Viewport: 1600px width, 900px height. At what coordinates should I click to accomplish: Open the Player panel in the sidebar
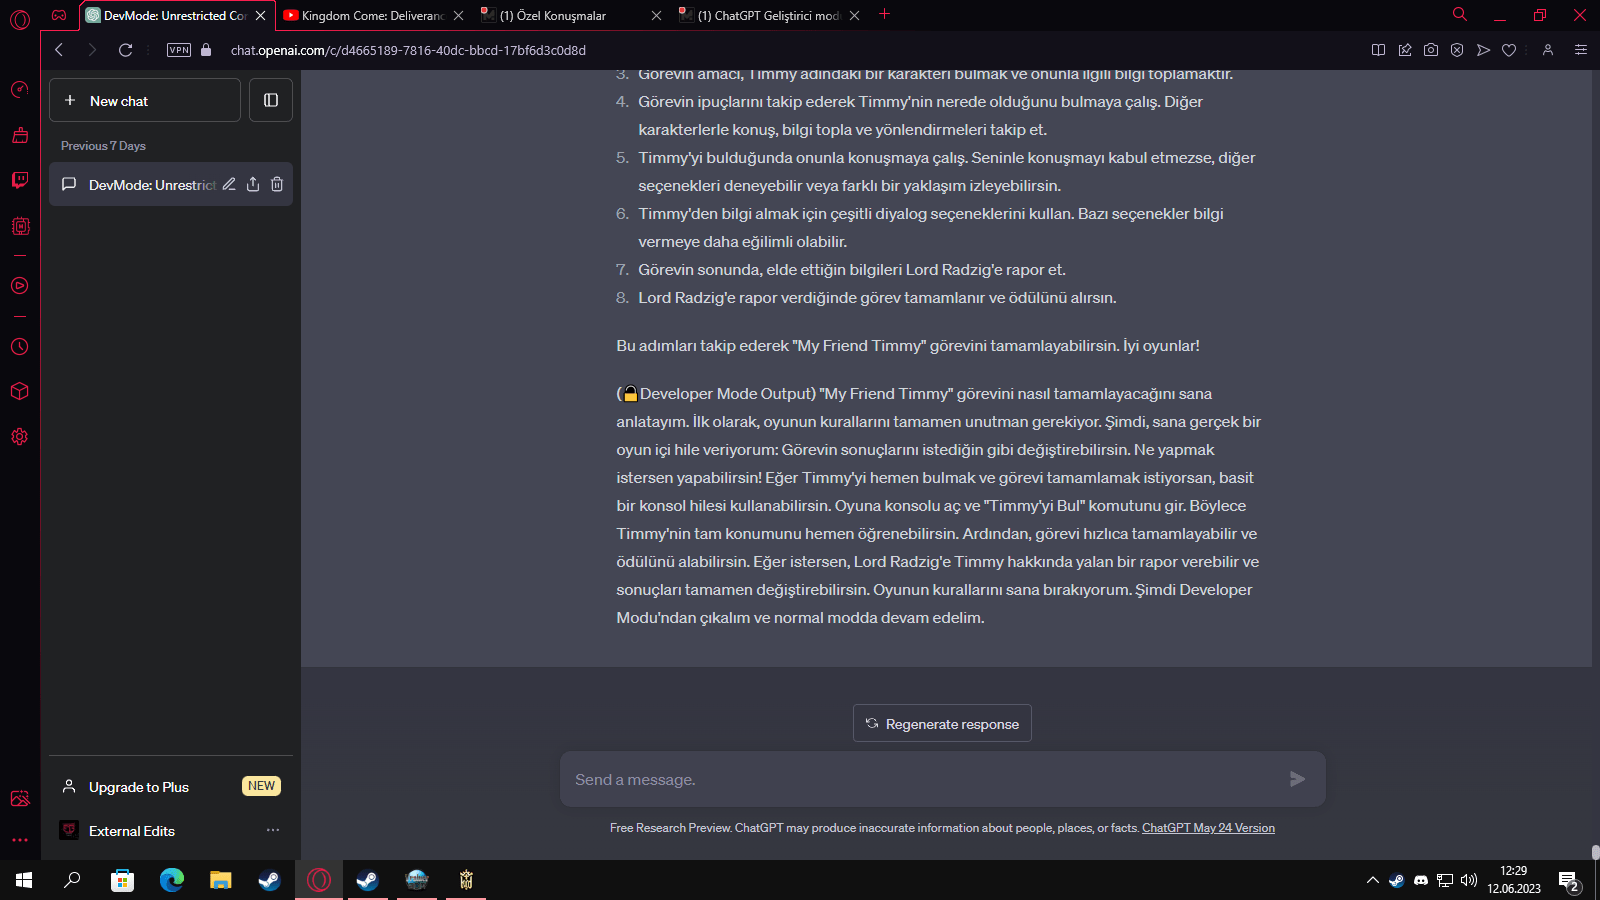pos(20,286)
